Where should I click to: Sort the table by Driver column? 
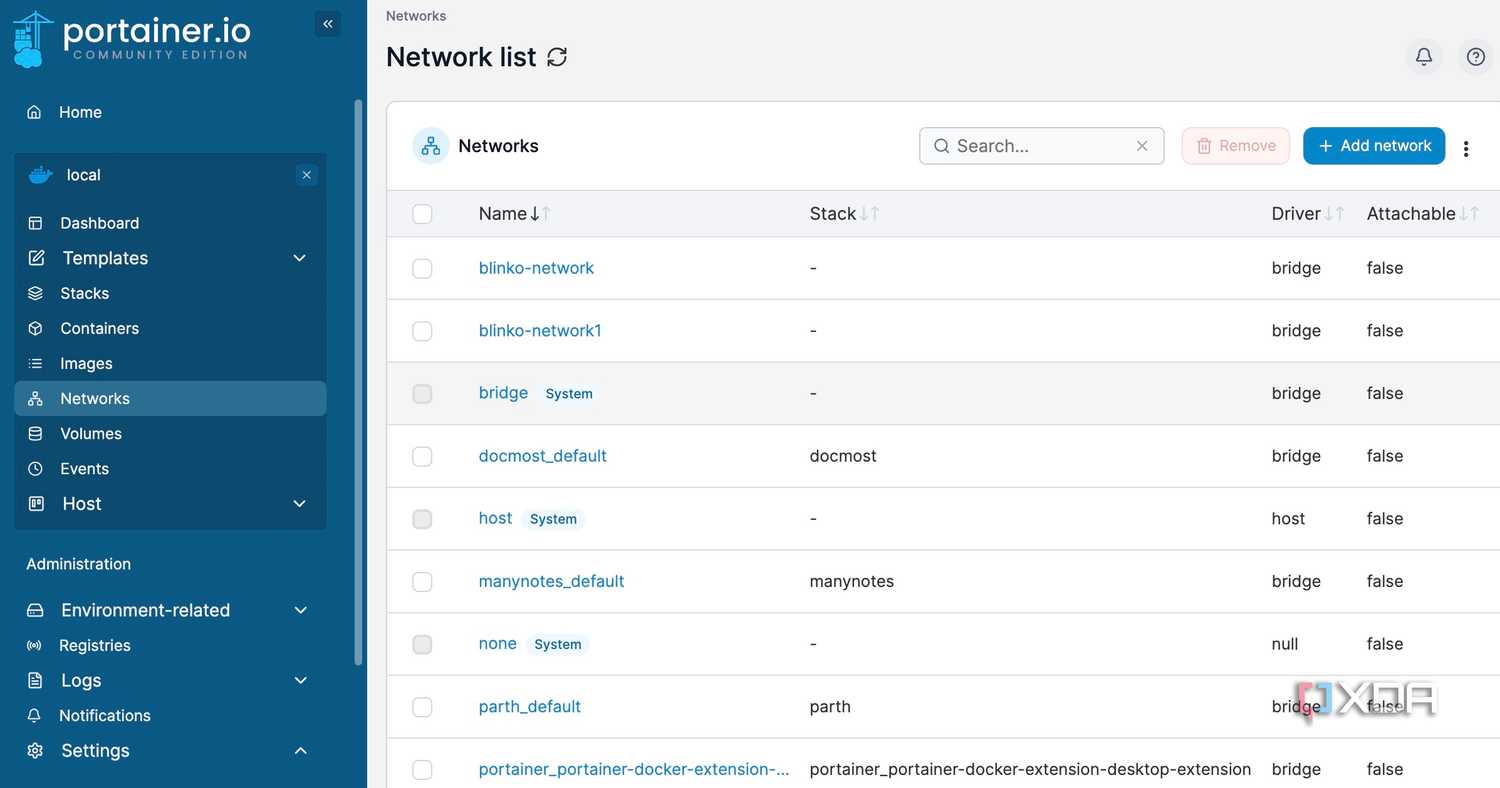click(x=1307, y=214)
